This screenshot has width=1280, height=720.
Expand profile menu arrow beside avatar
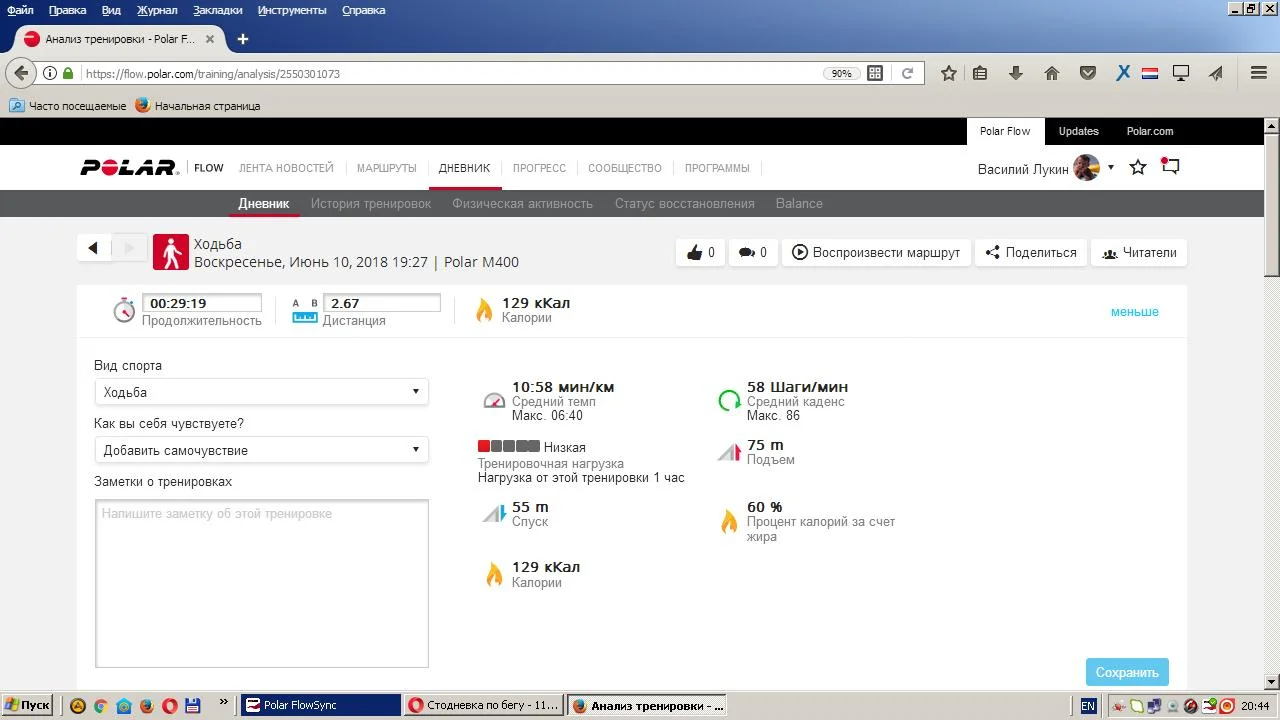[1110, 168]
